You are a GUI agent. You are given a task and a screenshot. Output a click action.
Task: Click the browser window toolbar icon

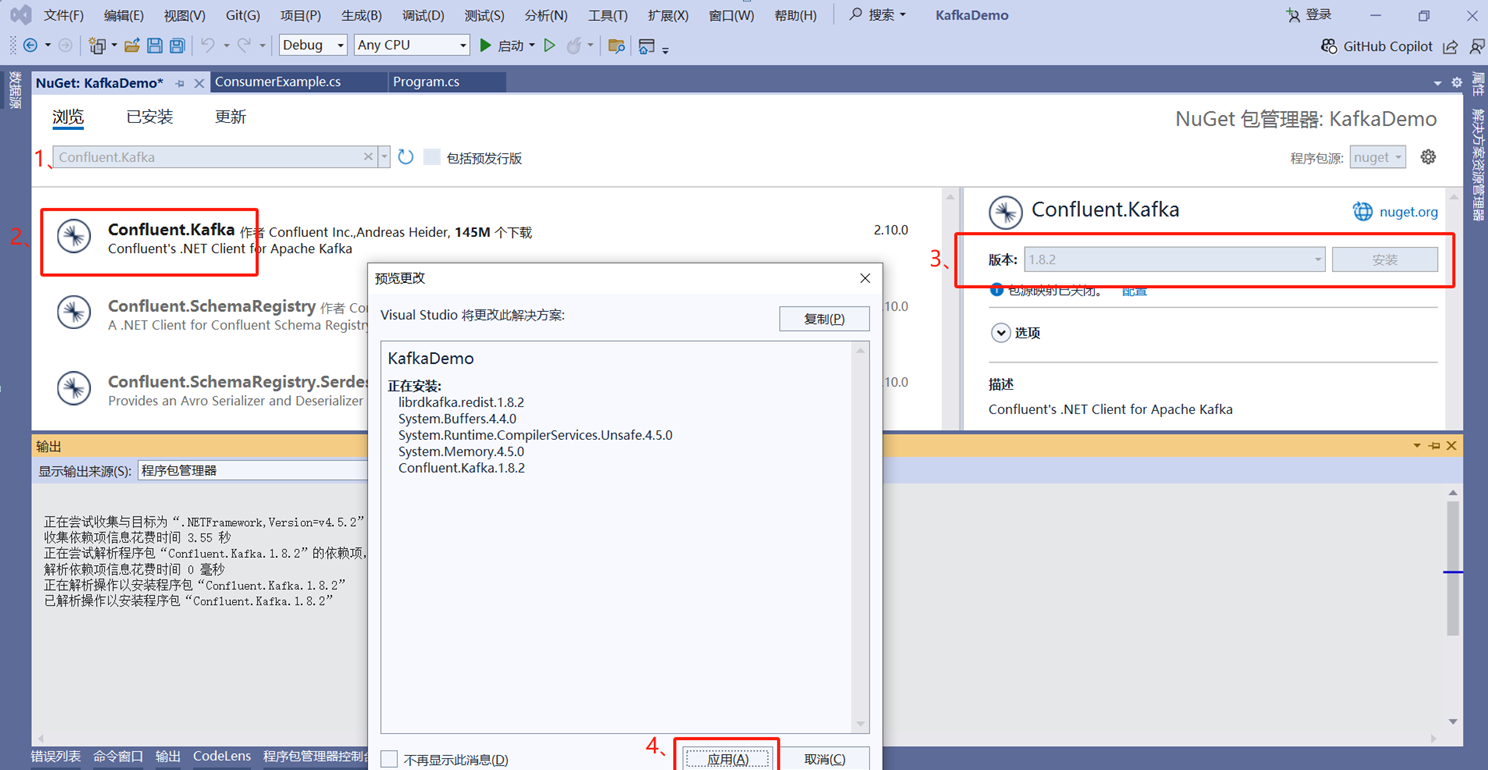[x=647, y=46]
